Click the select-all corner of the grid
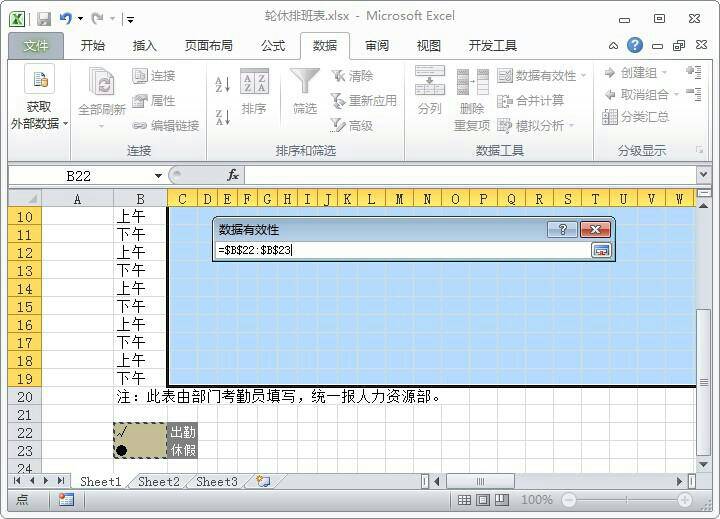The height and width of the screenshot is (519, 720). (25, 198)
